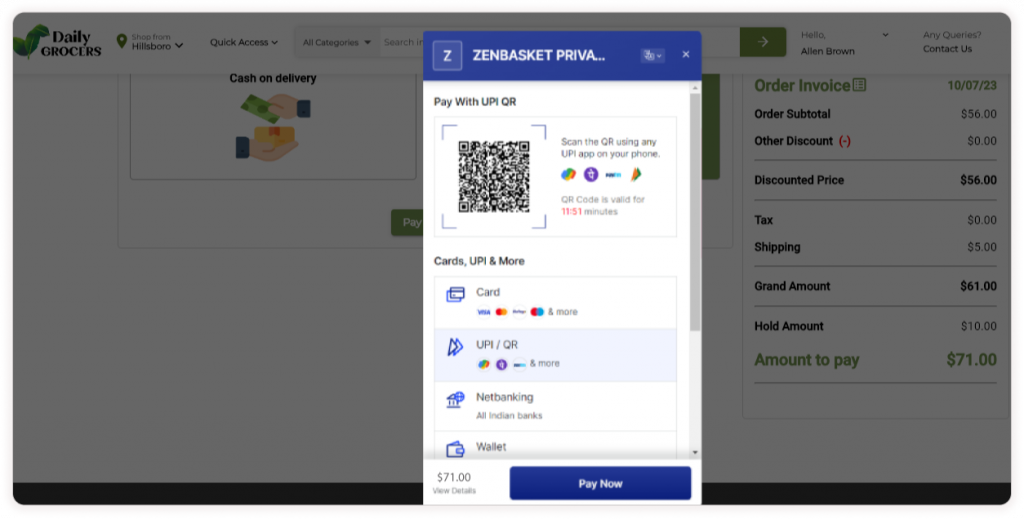The height and width of the screenshot is (519, 1024).
Task: Open the language selector dropdown in payment header
Action: [x=652, y=55]
